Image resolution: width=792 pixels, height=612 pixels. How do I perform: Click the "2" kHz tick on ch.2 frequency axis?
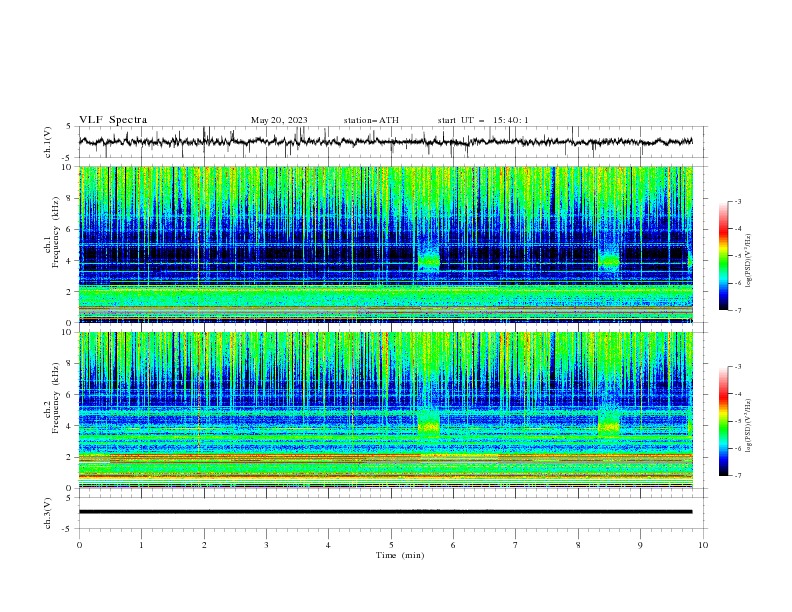[x=70, y=457]
